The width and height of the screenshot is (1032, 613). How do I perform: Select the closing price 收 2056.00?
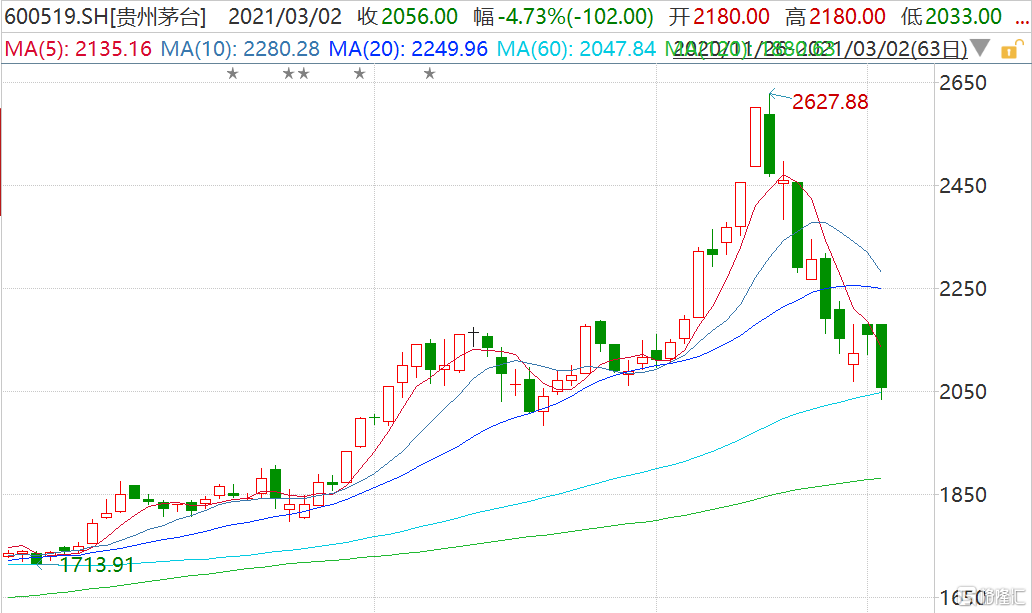(x=407, y=16)
